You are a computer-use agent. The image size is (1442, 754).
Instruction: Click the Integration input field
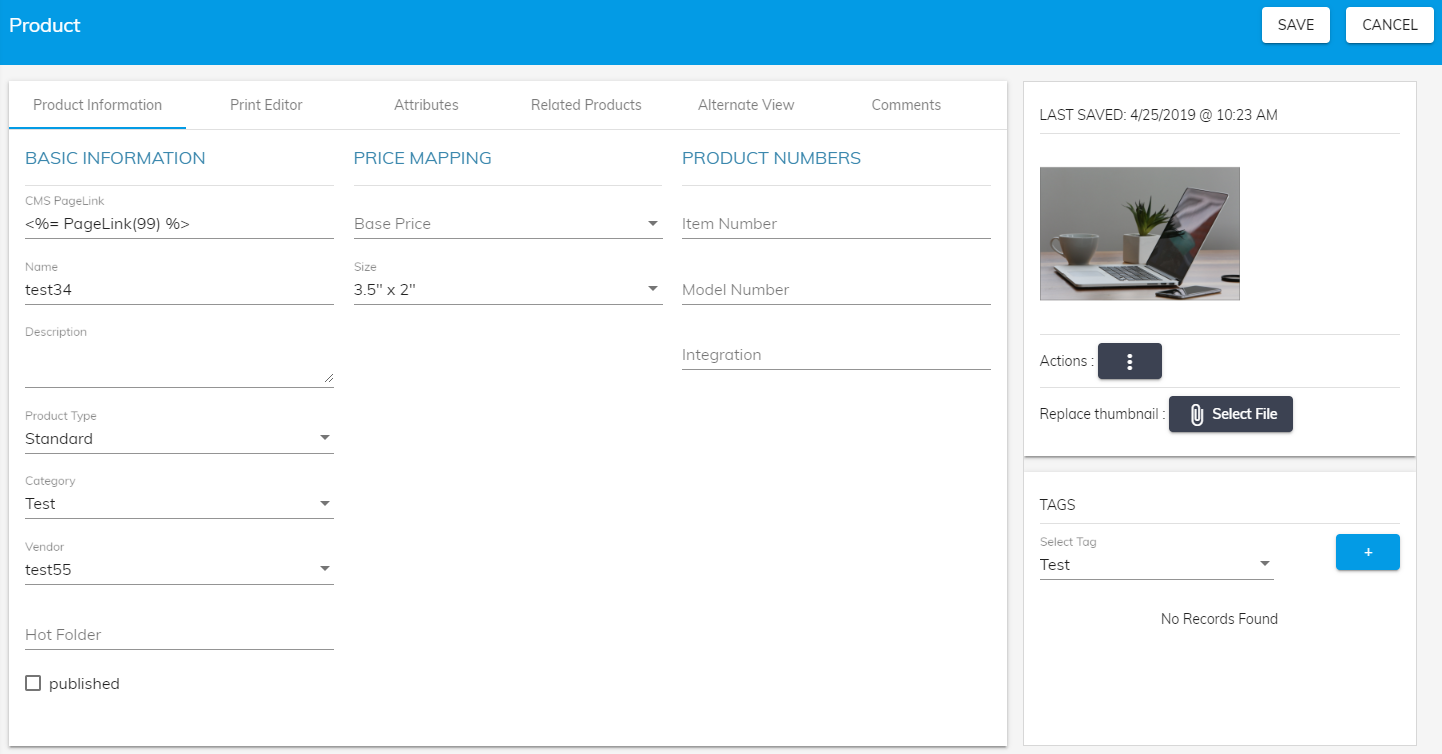click(836, 355)
